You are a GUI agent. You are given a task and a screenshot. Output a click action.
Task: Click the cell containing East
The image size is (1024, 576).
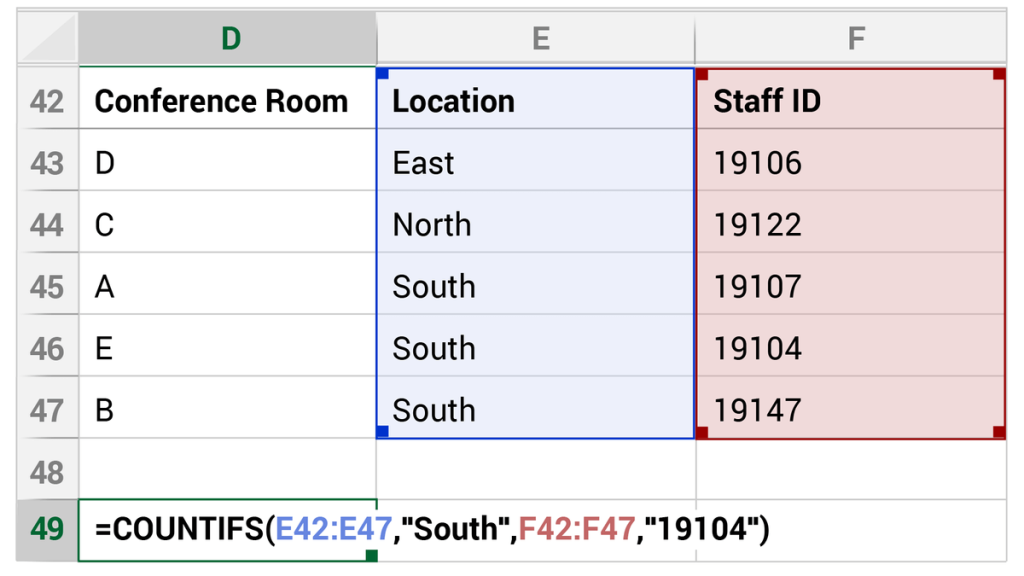point(536,163)
